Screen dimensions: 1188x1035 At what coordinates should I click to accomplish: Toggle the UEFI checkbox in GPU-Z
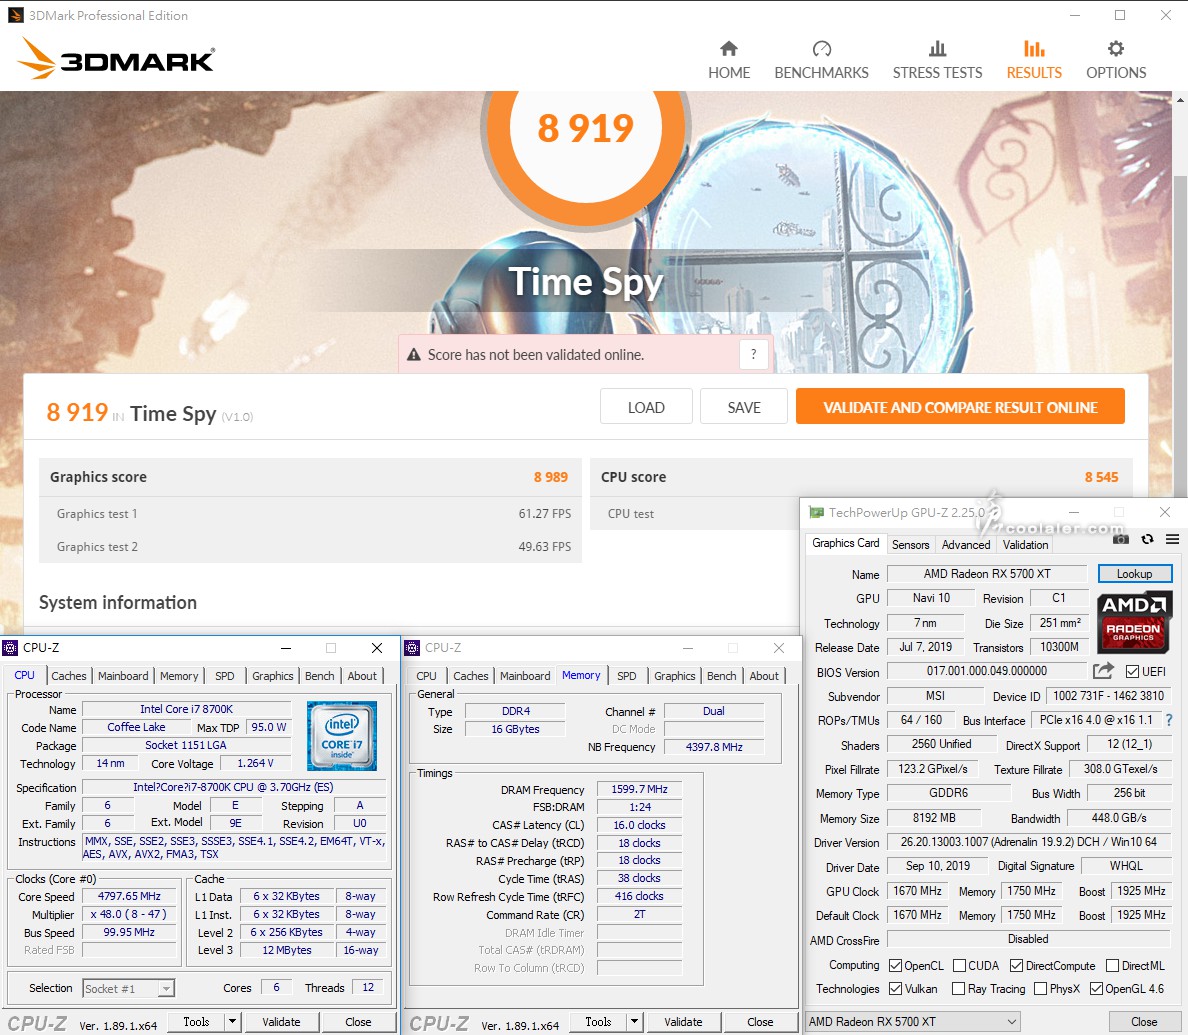click(1133, 671)
